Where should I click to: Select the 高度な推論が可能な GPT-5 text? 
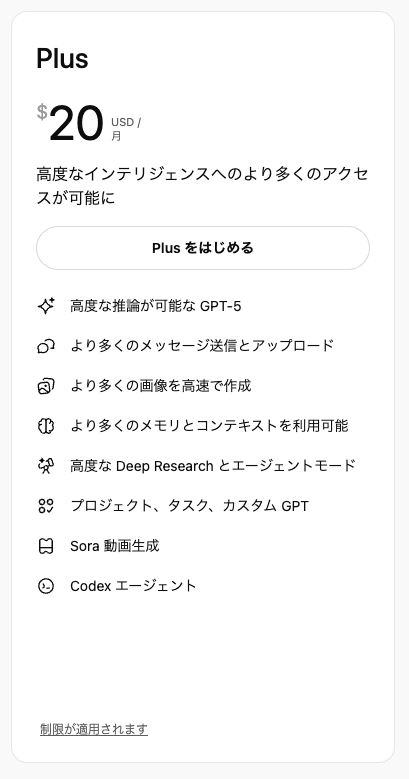pos(156,306)
